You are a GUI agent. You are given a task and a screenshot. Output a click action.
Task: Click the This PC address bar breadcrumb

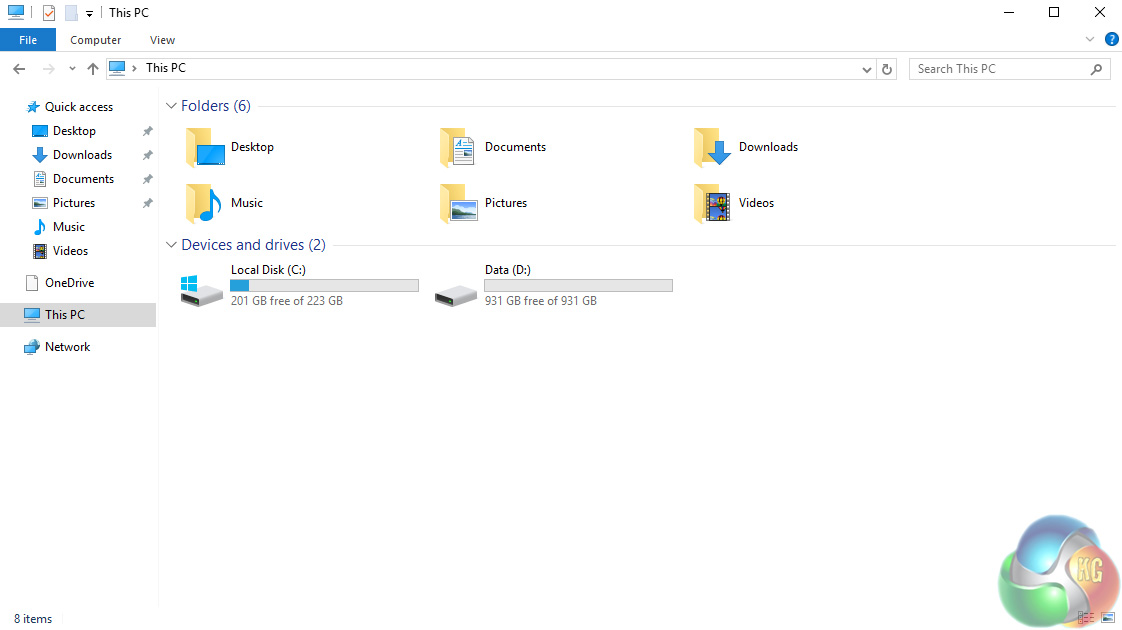[165, 68]
